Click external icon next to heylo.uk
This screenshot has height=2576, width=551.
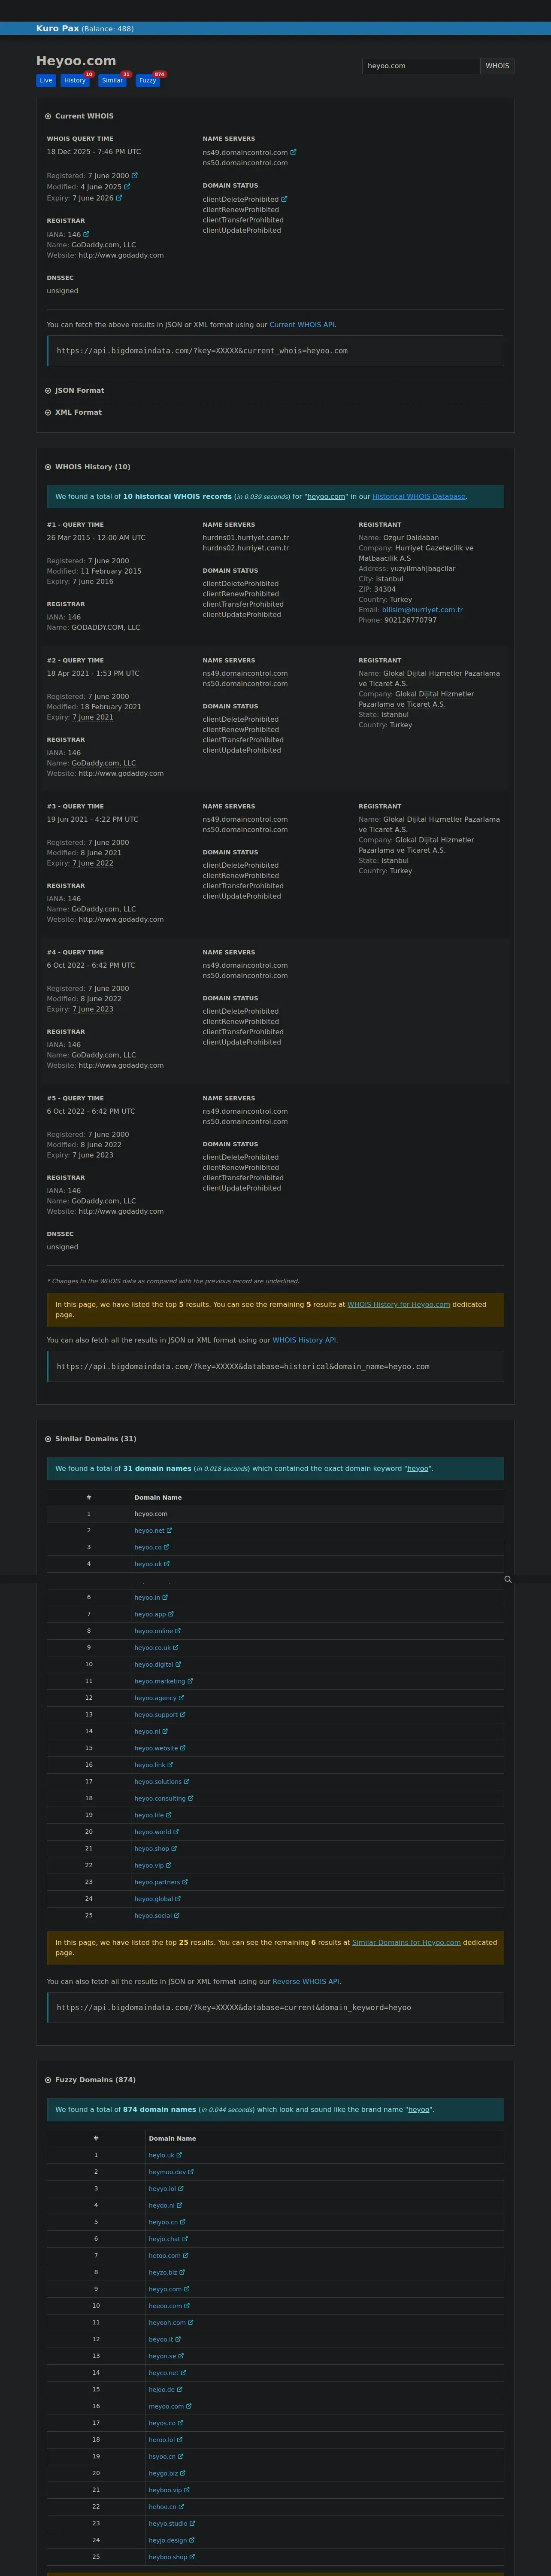(x=180, y=2155)
